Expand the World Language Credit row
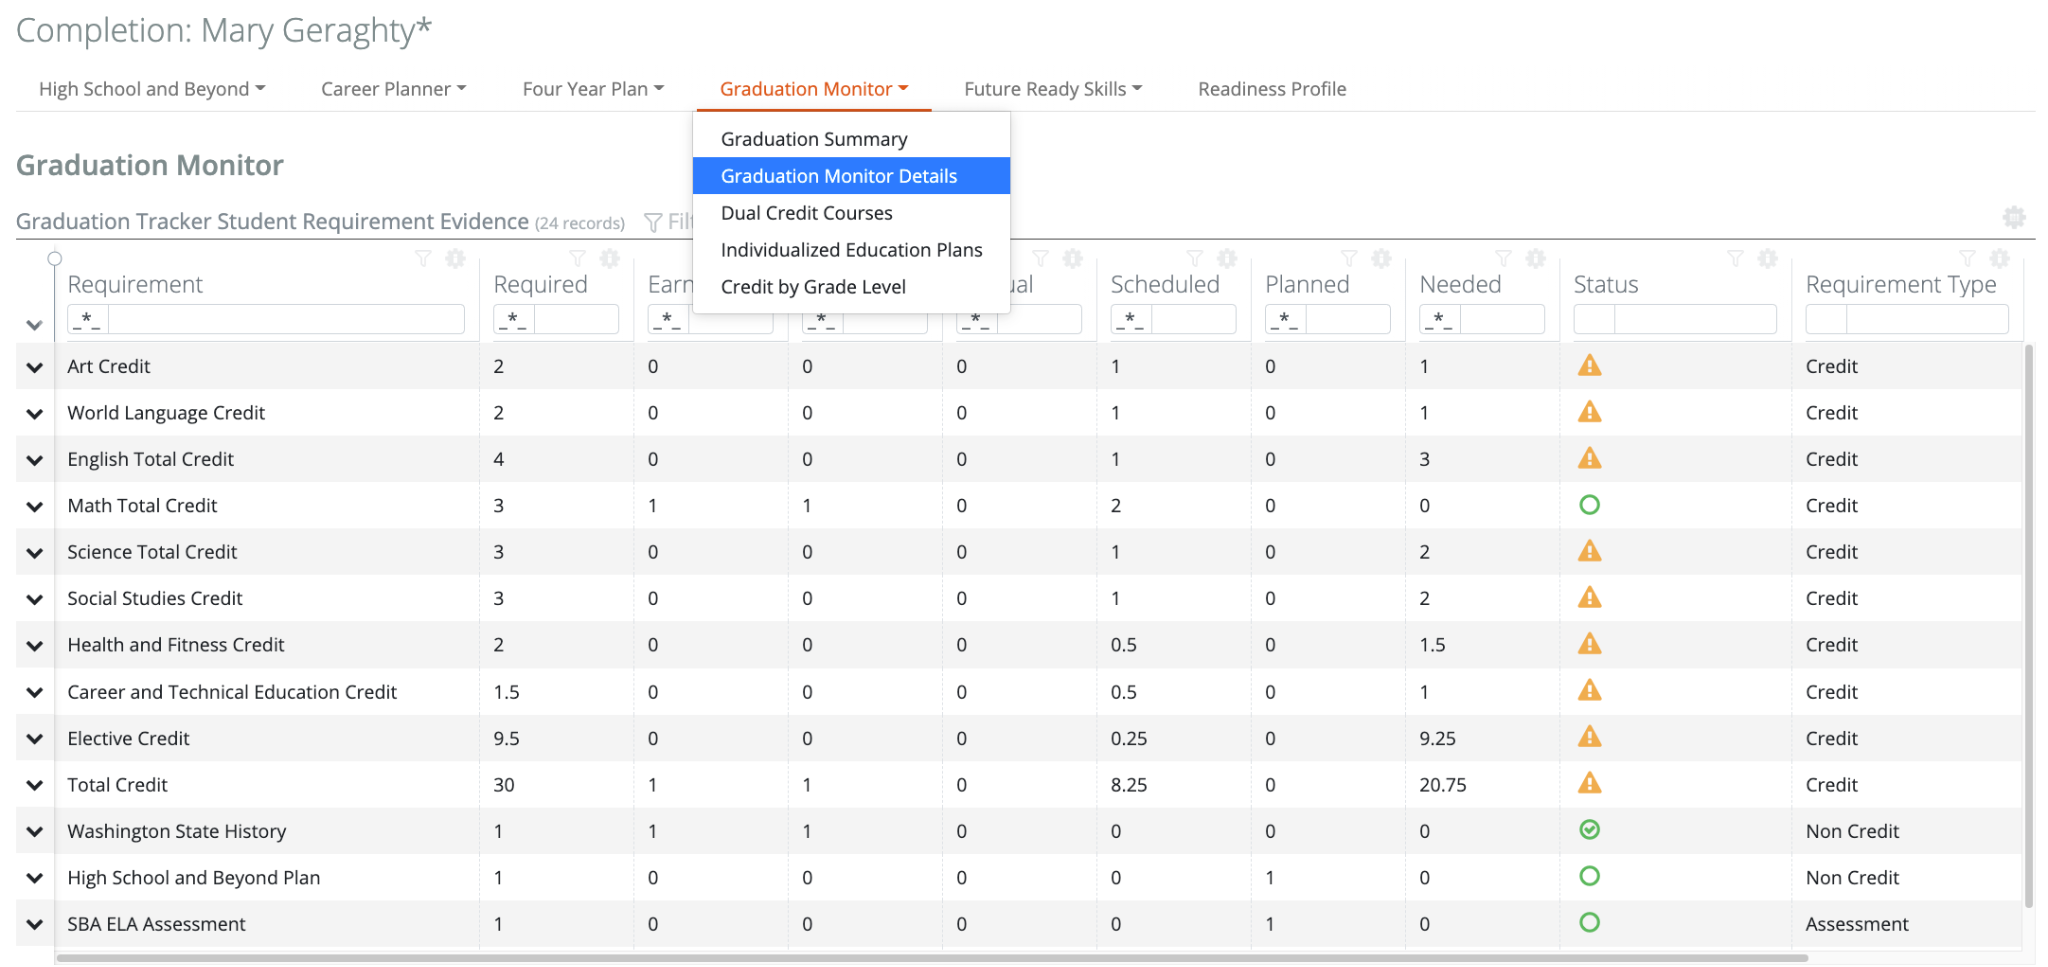The image size is (2048, 967). point(35,413)
